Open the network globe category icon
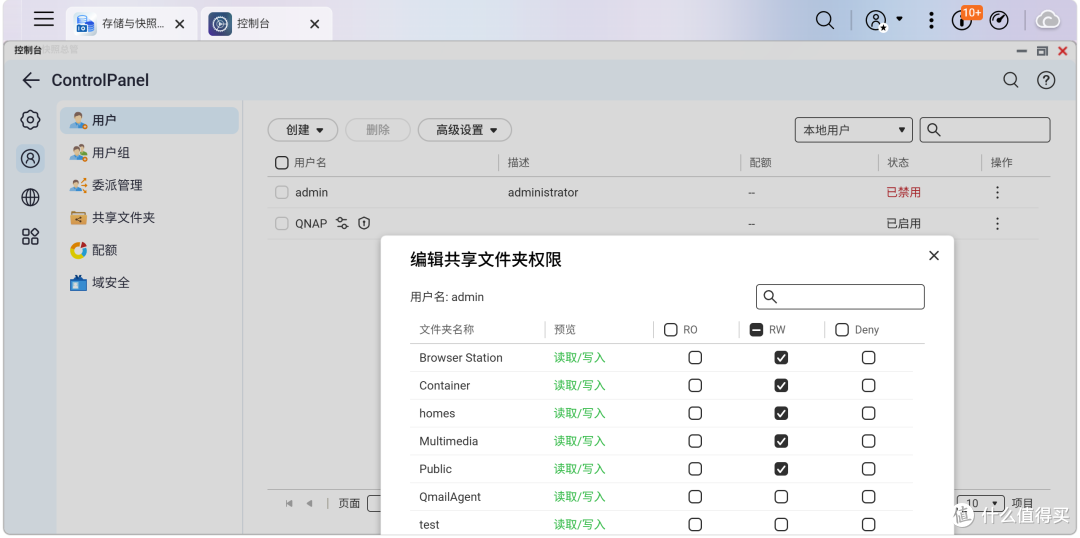Viewport: 1080px width, 538px height. pos(30,198)
